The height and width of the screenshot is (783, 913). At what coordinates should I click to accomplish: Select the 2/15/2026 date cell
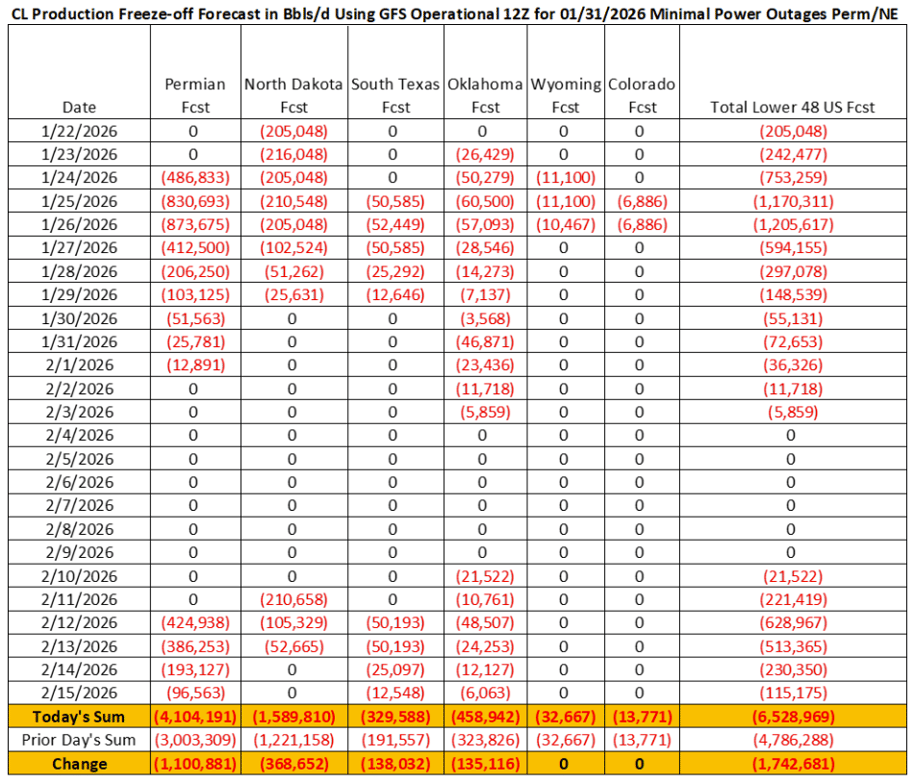coord(80,693)
